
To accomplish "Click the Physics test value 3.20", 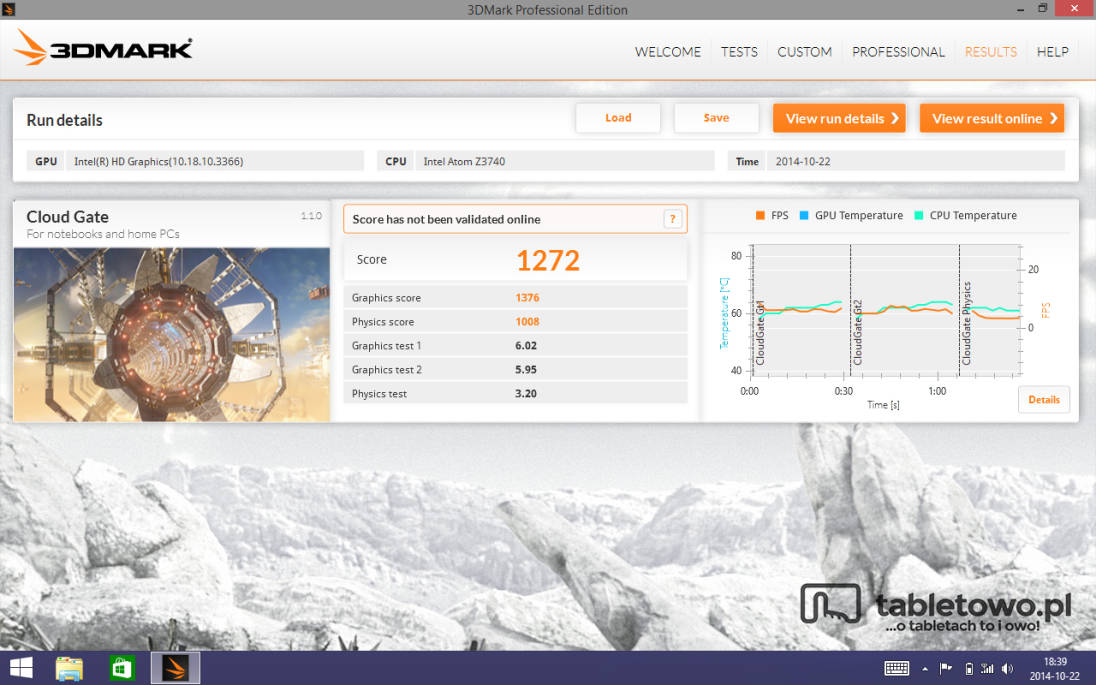I will click(x=526, y=394).
